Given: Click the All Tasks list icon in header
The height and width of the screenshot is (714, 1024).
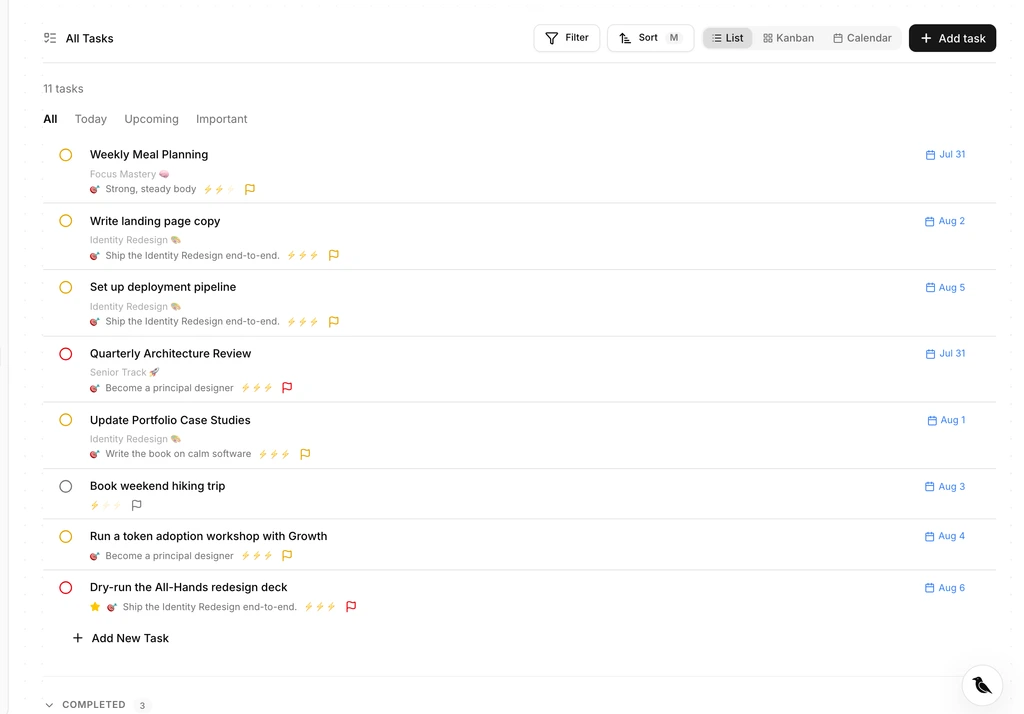Looking at the screenshot, I should coord(50,38).
